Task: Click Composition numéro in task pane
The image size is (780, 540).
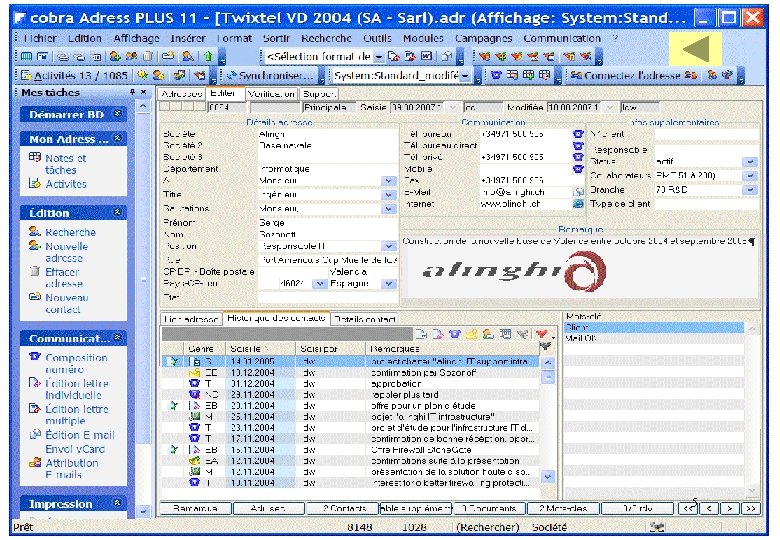Action: click(76, 363)
